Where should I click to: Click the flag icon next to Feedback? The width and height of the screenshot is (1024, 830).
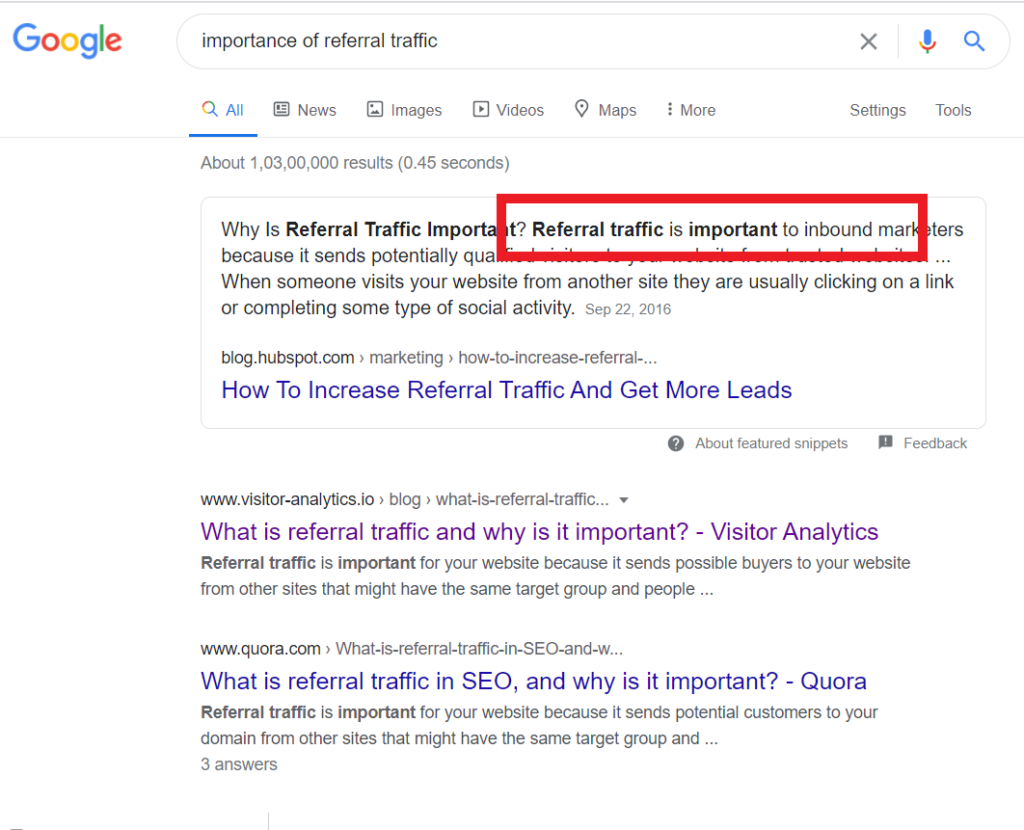point(885,443)
